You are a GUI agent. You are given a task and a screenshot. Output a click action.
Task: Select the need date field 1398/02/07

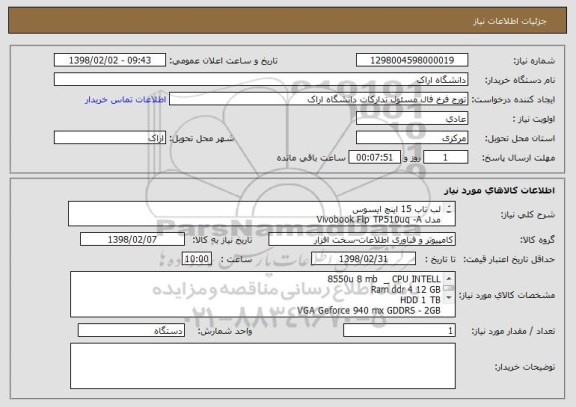tap(132, 239)
